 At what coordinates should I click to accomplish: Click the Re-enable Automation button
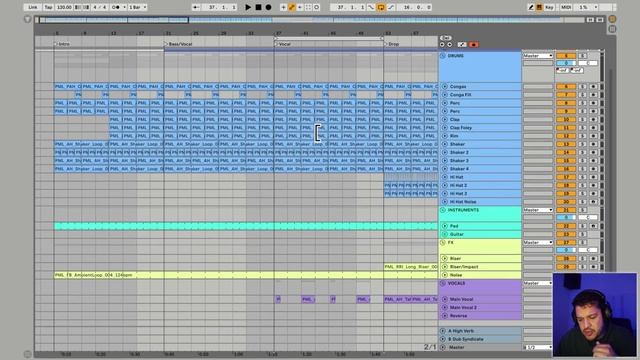[x=300, y=7]
